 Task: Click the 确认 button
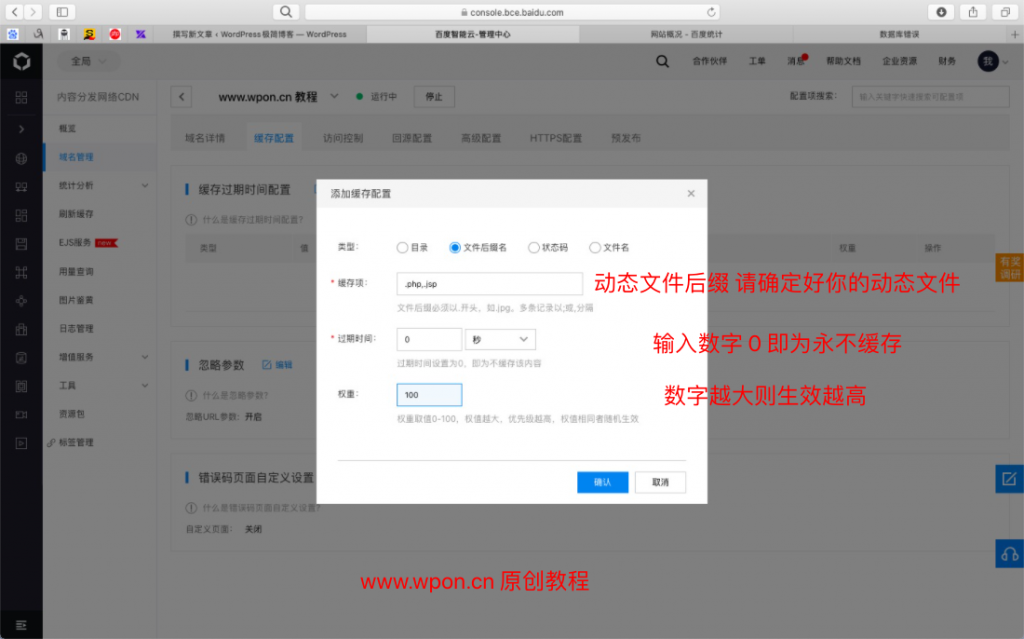pyautogui.click(x=602, y=482)
